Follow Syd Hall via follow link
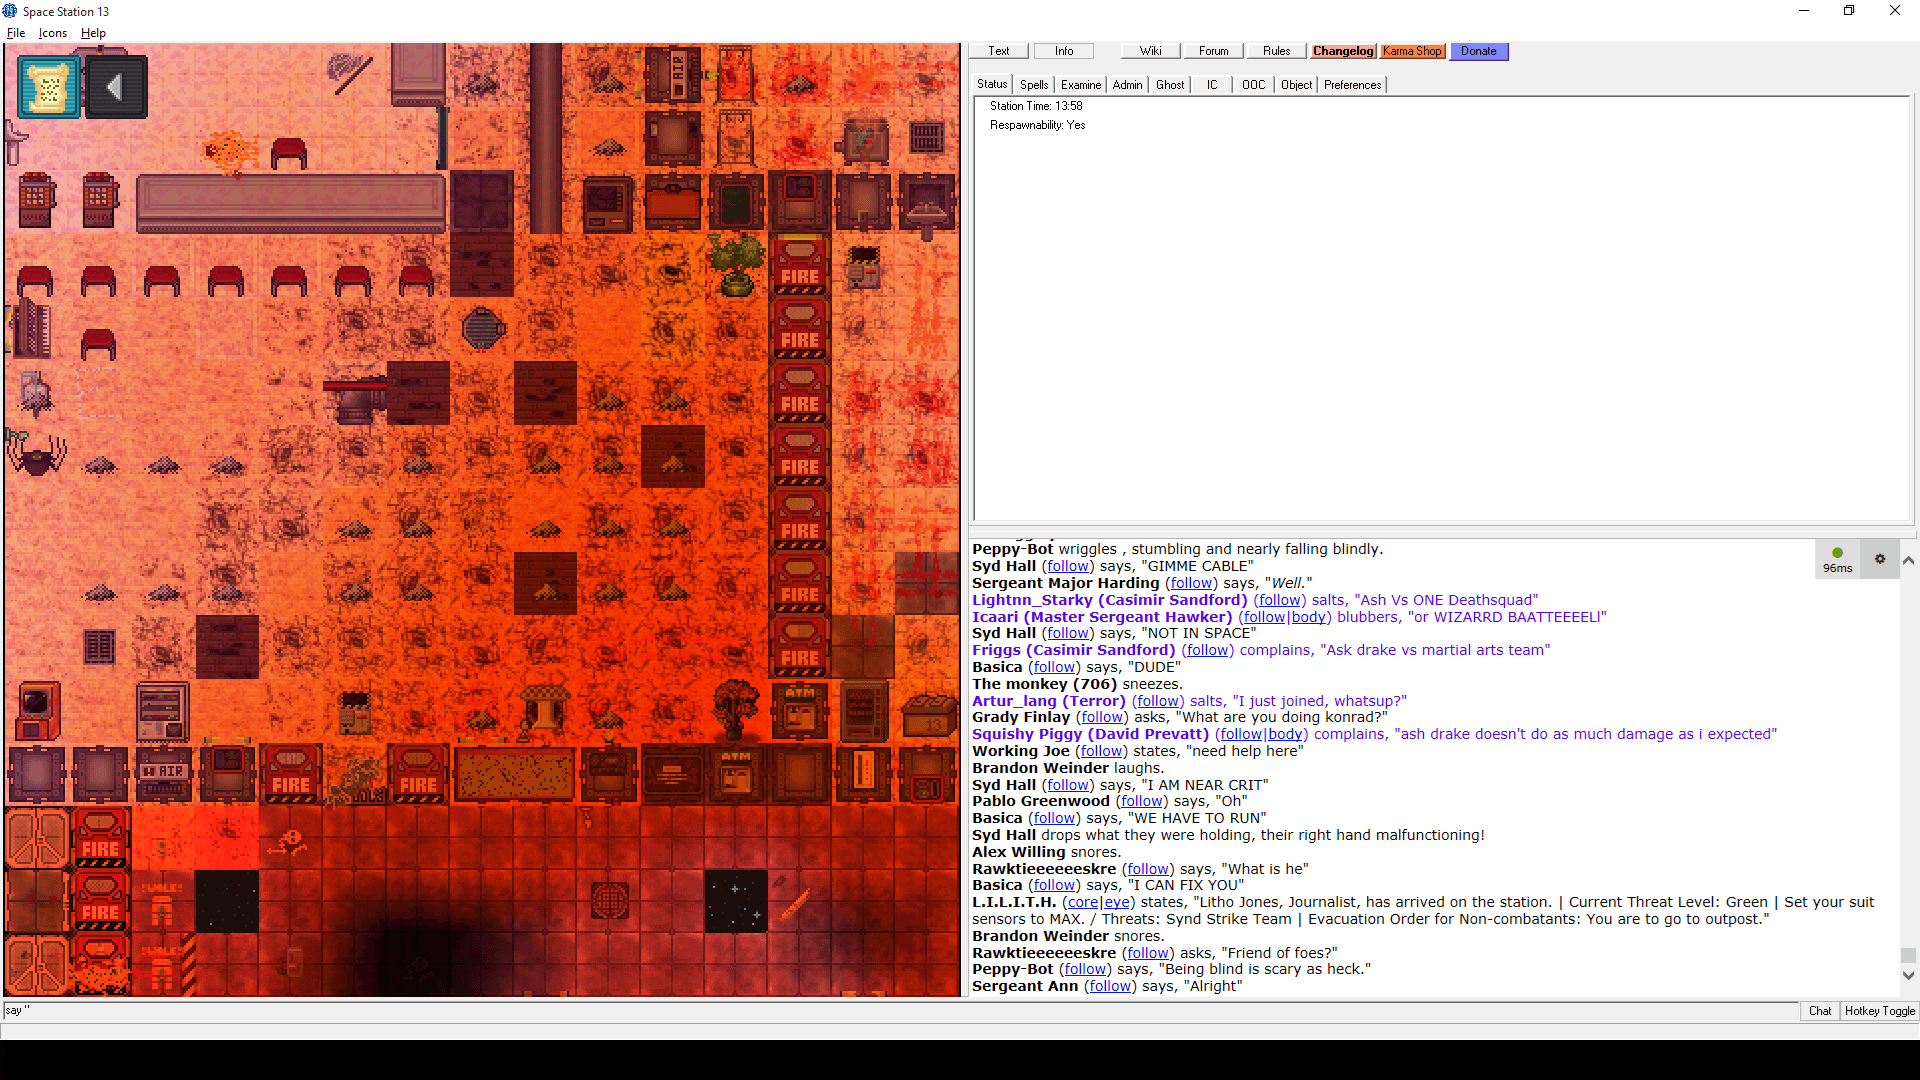Viewport: 1920px width, 1080px height. 1067,566
